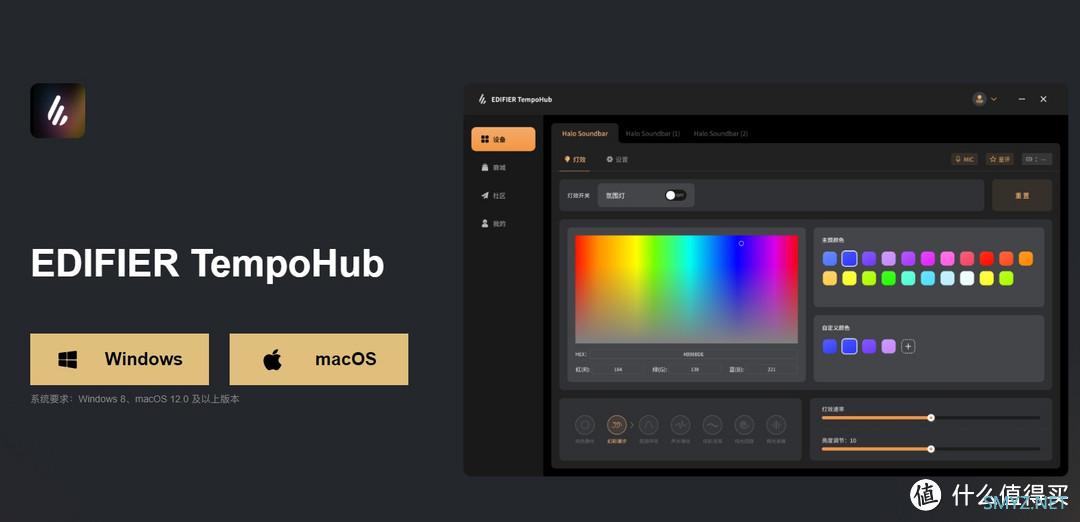Click the red (R) value field

click(618, 370)
